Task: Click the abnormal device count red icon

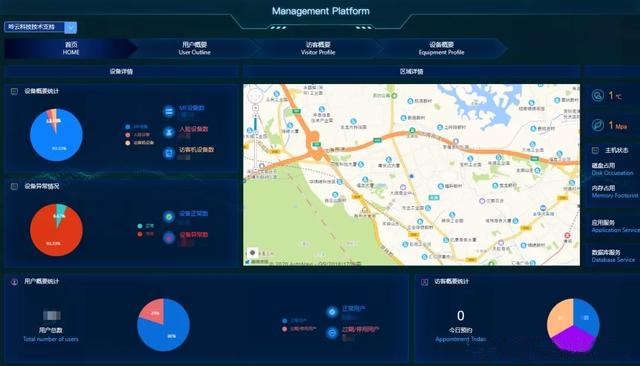Action: (169, 237)
